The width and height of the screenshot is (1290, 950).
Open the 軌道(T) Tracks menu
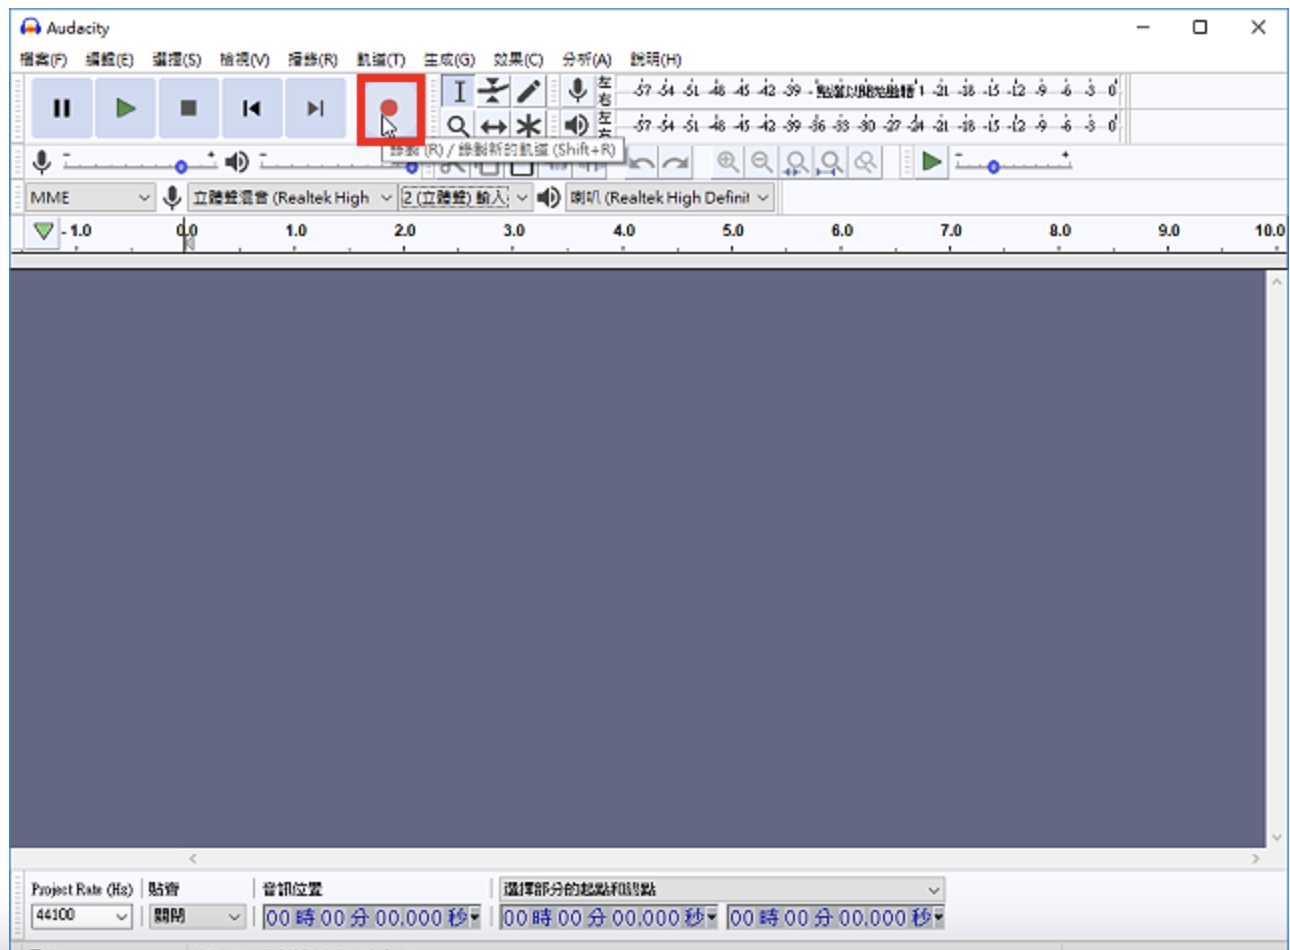tap(381, 60)
